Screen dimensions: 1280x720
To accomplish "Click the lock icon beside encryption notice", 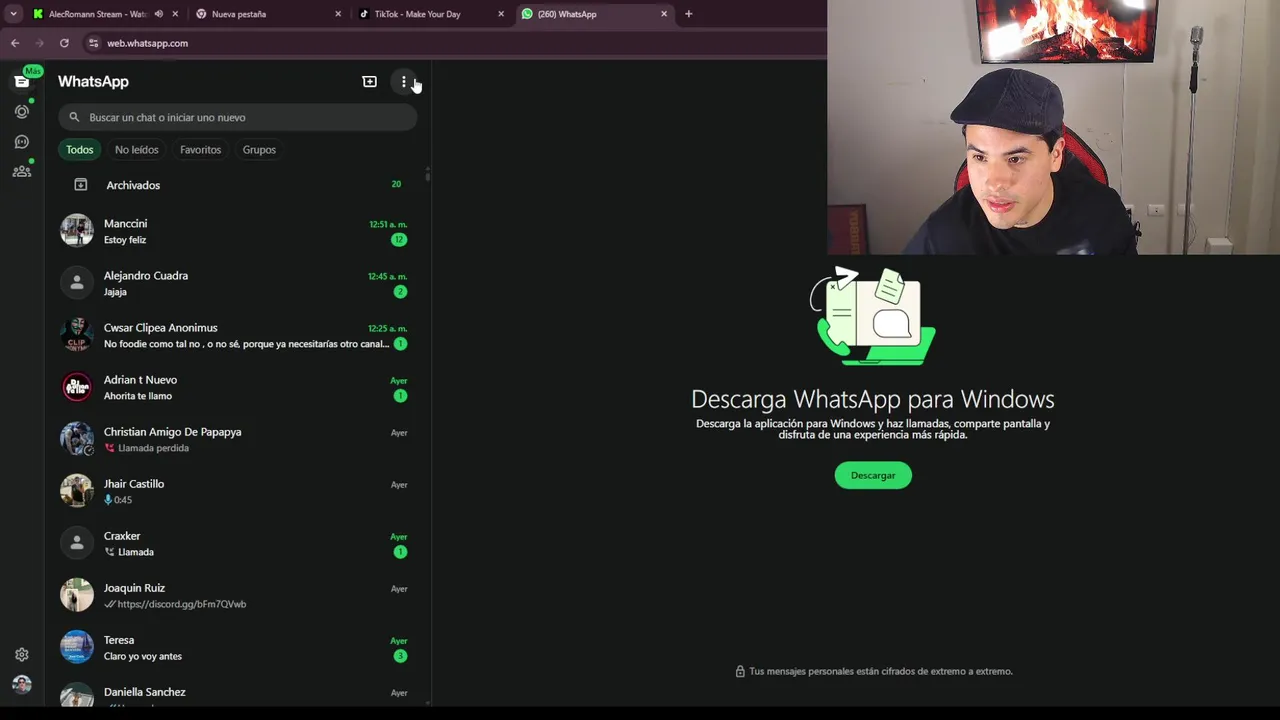I will [x=740, y=671].
